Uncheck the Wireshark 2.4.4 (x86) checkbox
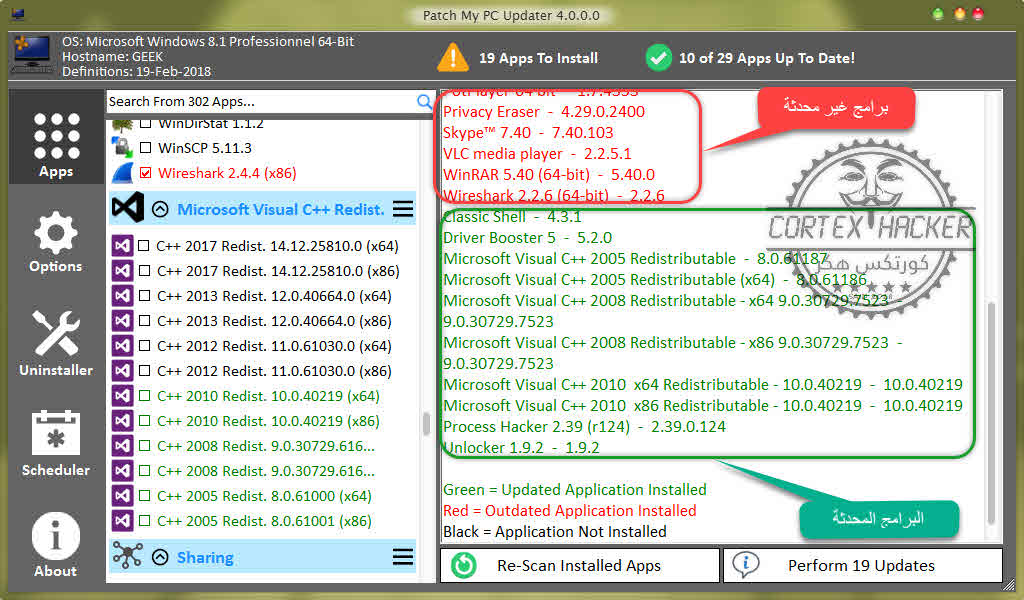This screenshot has height=600, width=1024. click(146, 173)
